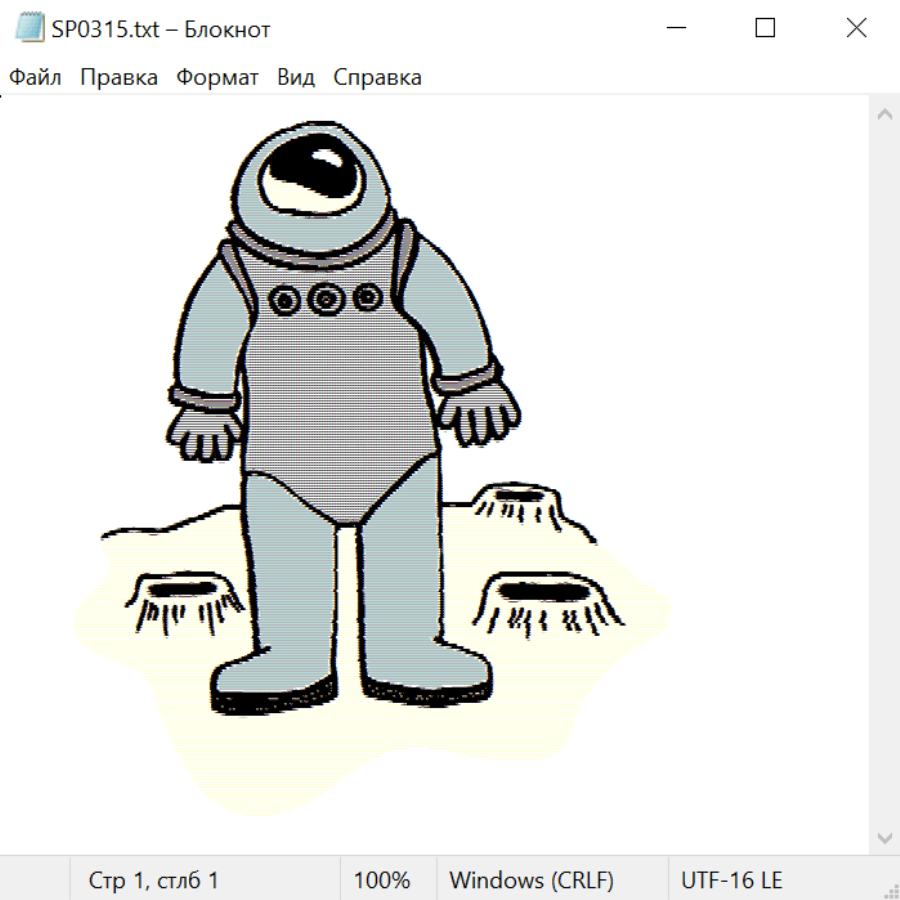Click the resize grip in bottom-right corner
The height and width of the screenshot is (900, 900).
(891, 891)
